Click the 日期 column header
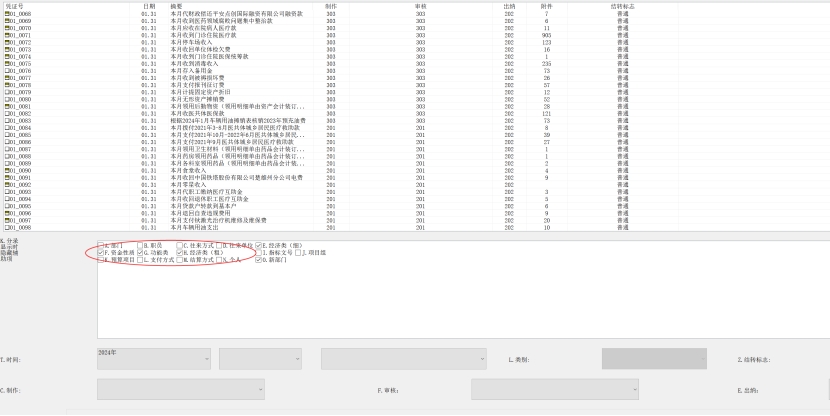830x416 pixels. (x=149, y=6)
